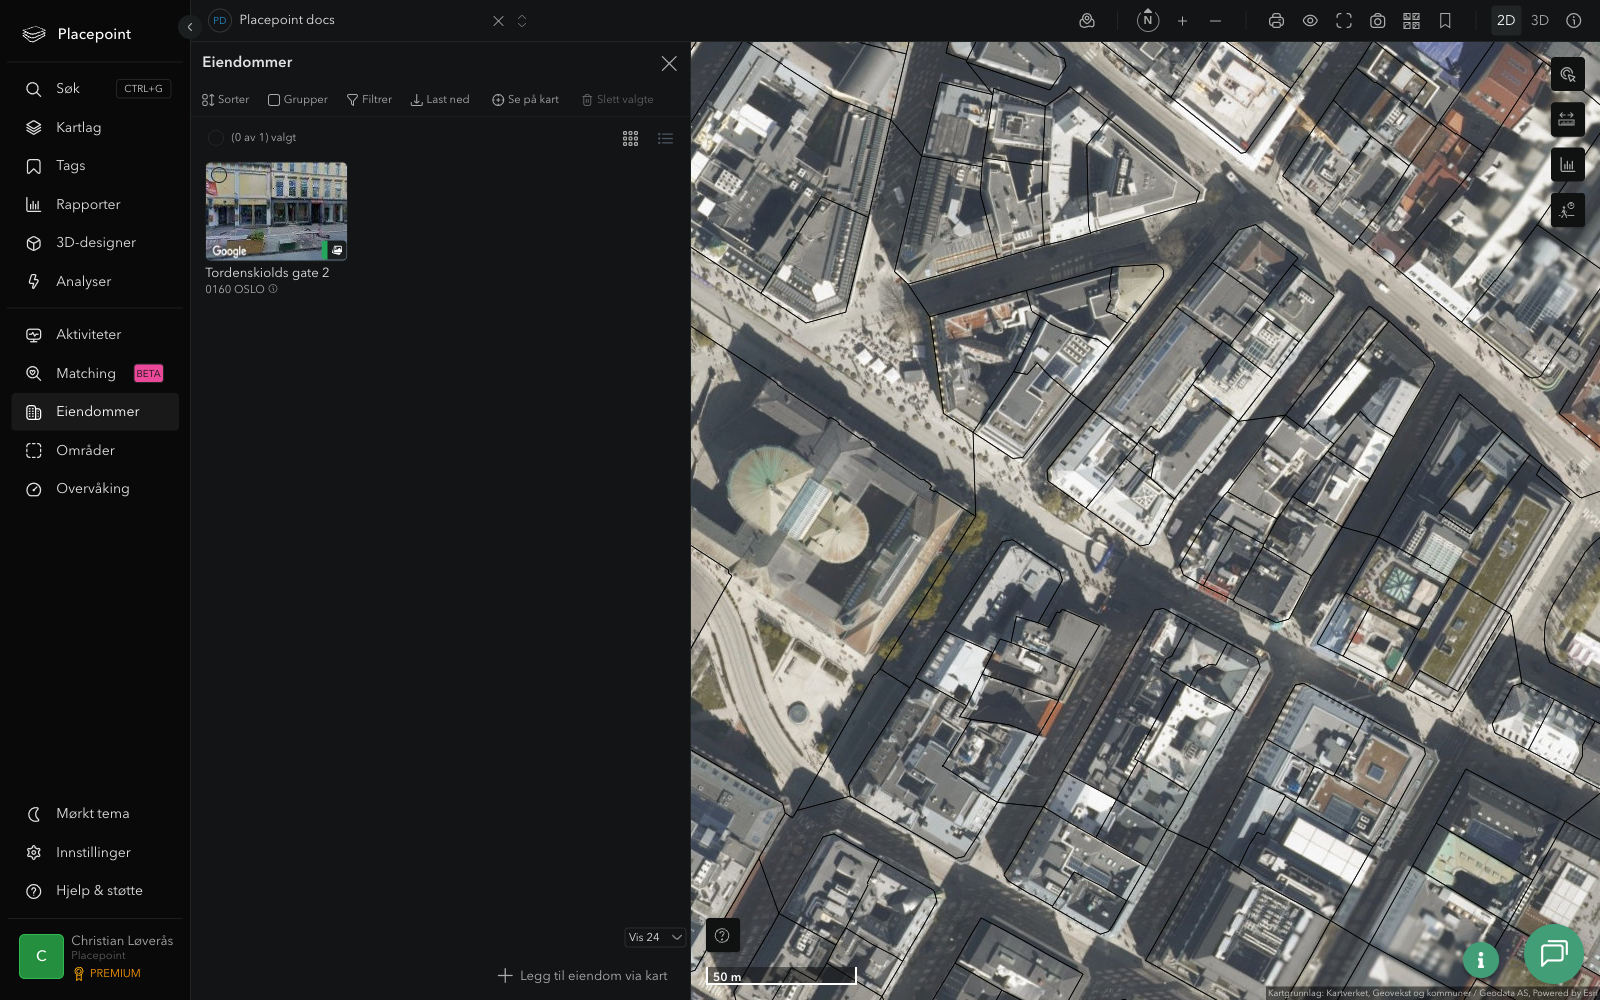Click the camera screenshot icon
The height and width of the screenshot is (1000, 1600).
click(x=1377, y=21)
